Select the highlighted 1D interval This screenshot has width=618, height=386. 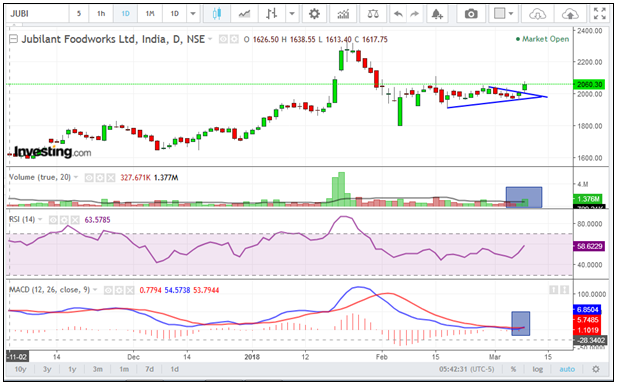click(x=125, y=14)
